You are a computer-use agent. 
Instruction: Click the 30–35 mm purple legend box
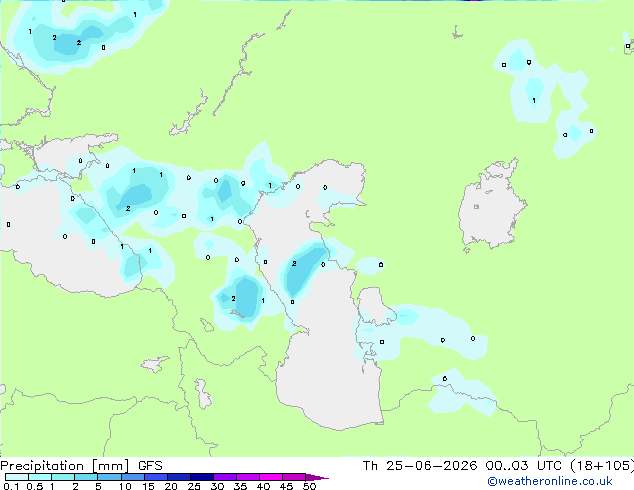(224, 477)
